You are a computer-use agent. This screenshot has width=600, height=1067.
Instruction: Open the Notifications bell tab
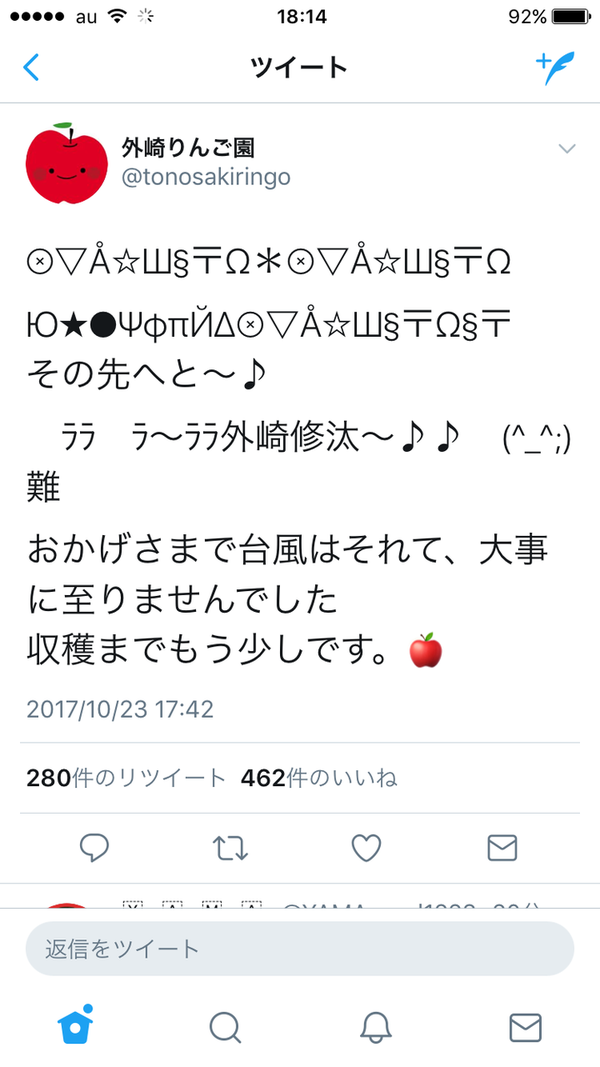(x=376, y=1028)
